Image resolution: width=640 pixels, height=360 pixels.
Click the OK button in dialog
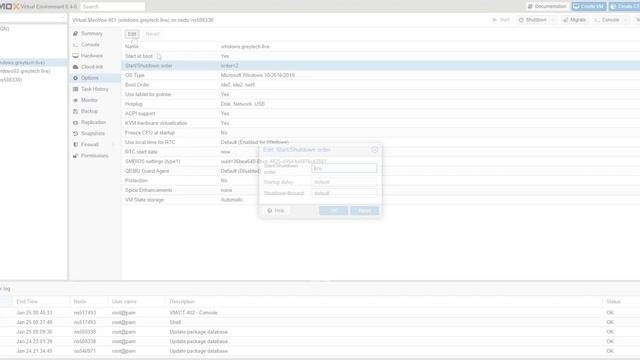click(x=333, y=211)
